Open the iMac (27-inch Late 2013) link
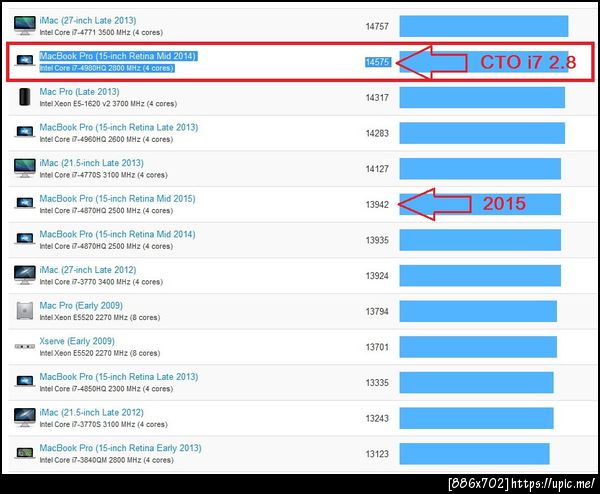This screenshot has height=494, width=600. point(88,20)
